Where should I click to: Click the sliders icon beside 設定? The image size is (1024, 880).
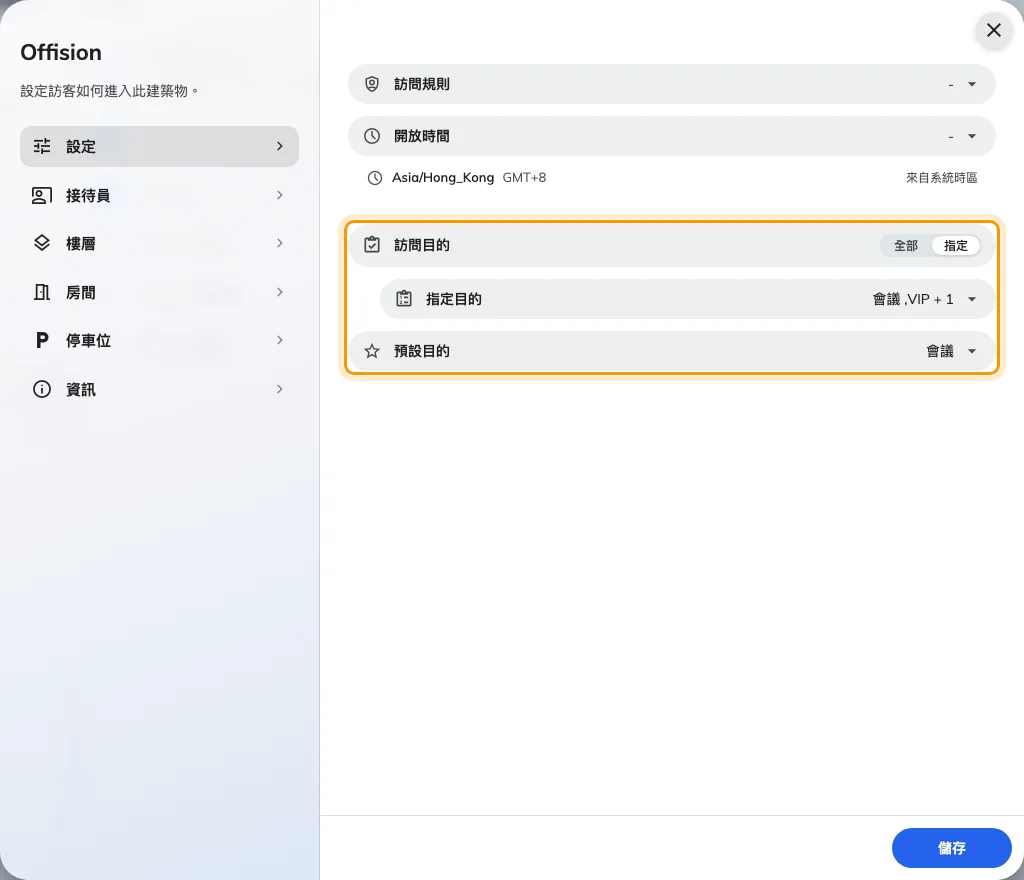point(42,146)
